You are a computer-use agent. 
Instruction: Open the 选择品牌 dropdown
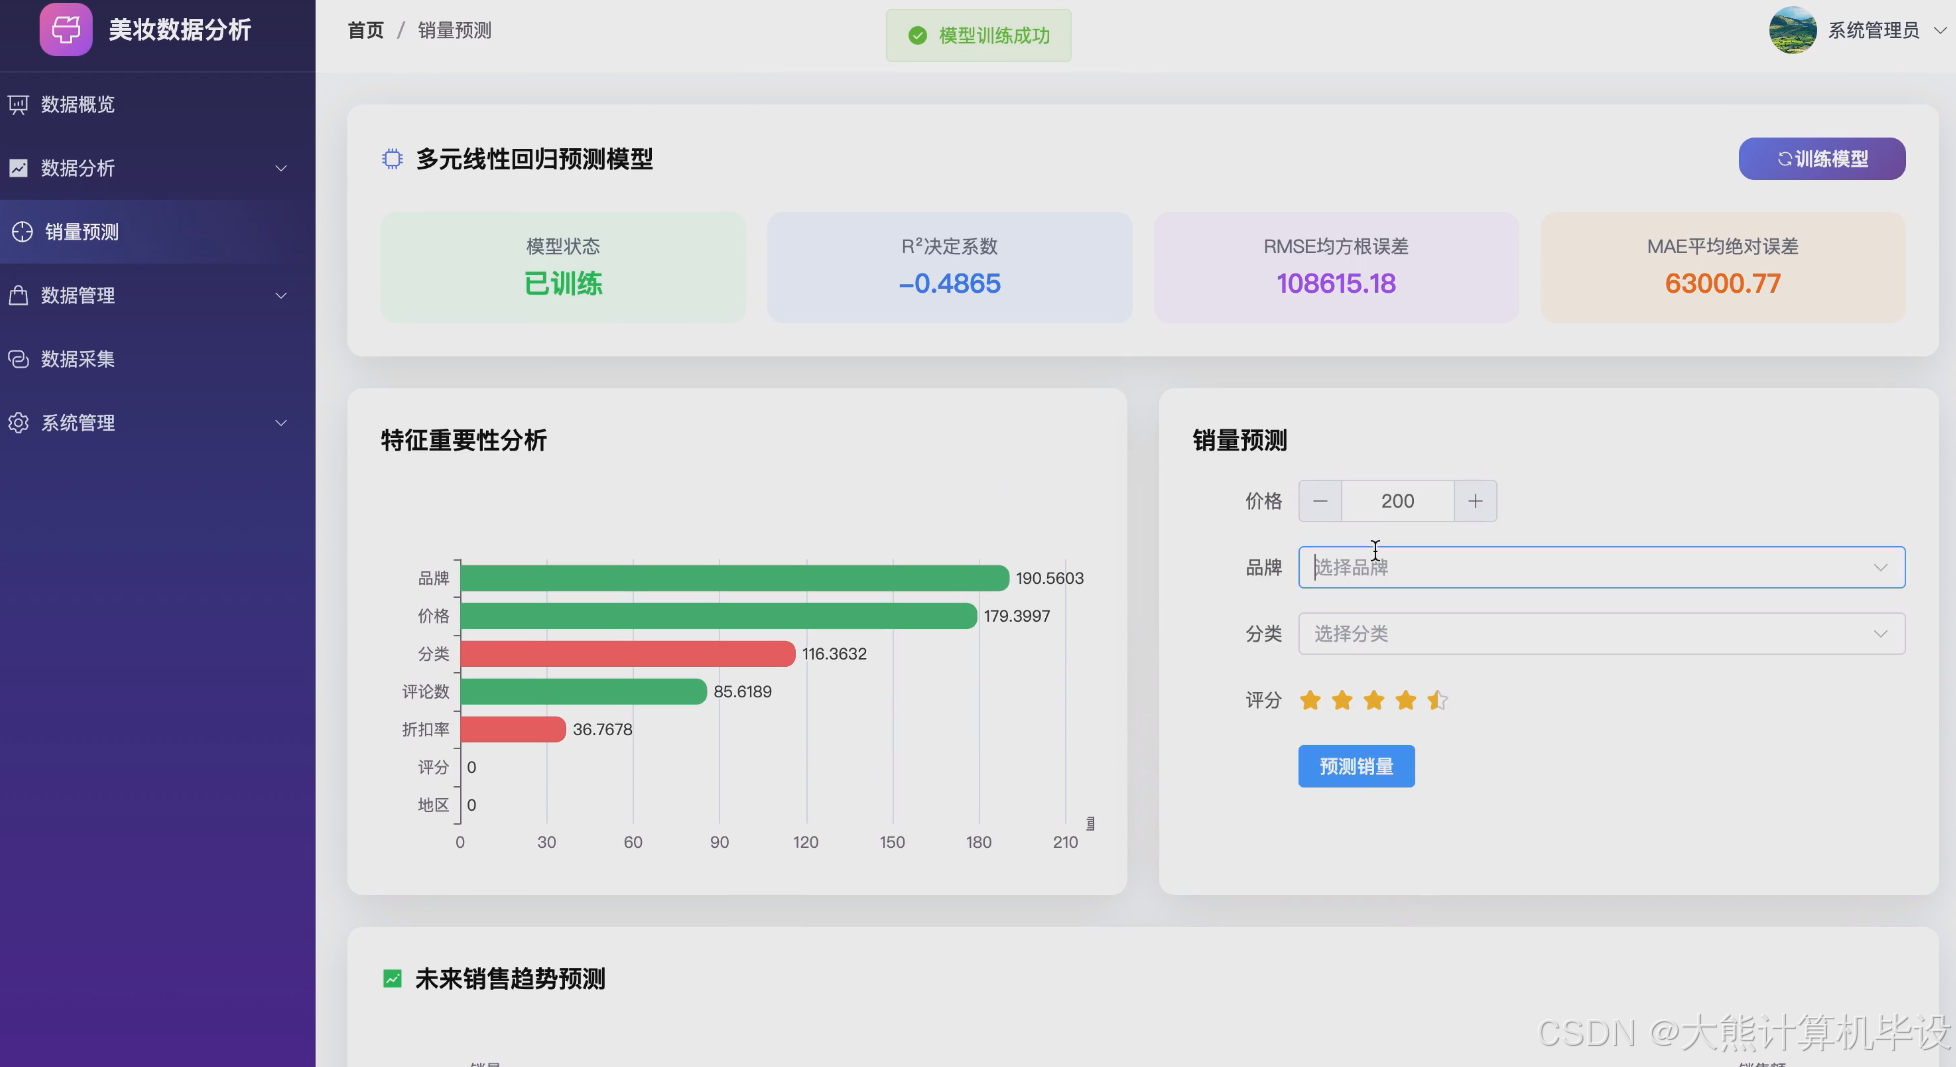click(1600, 567)
